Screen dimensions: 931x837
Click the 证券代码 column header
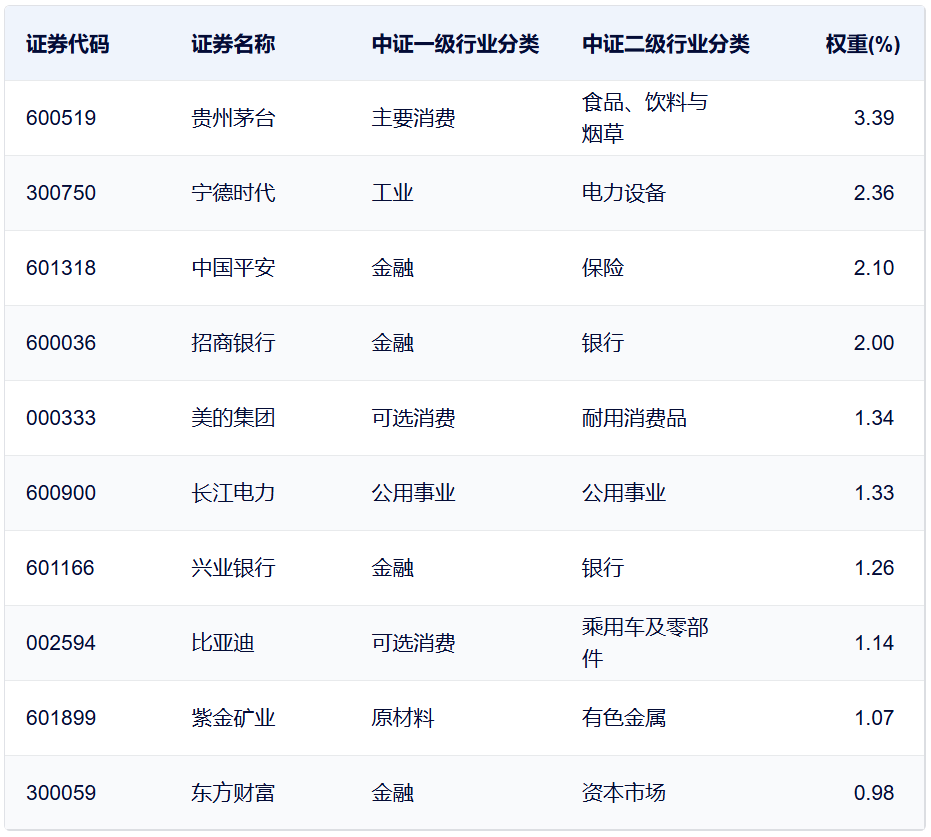(x=67, y=44)
